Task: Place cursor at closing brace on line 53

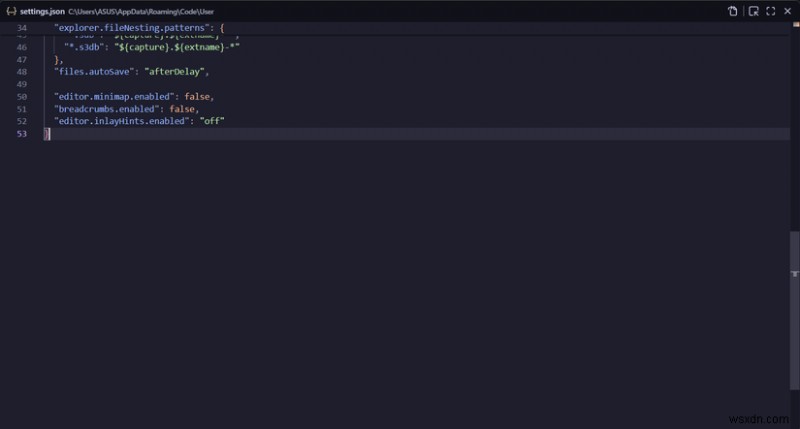Action: tap(46, 134)
